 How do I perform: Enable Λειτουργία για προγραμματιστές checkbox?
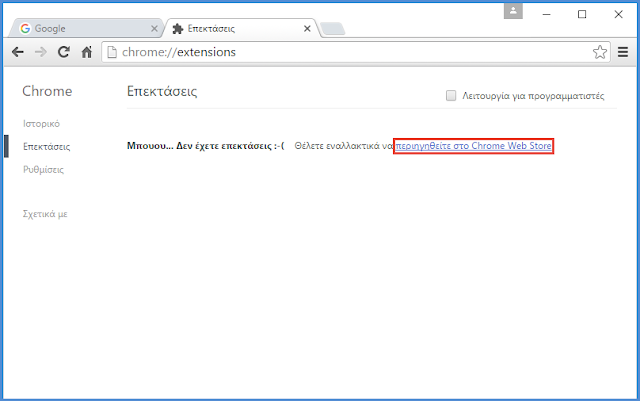(x=451, y=96)
